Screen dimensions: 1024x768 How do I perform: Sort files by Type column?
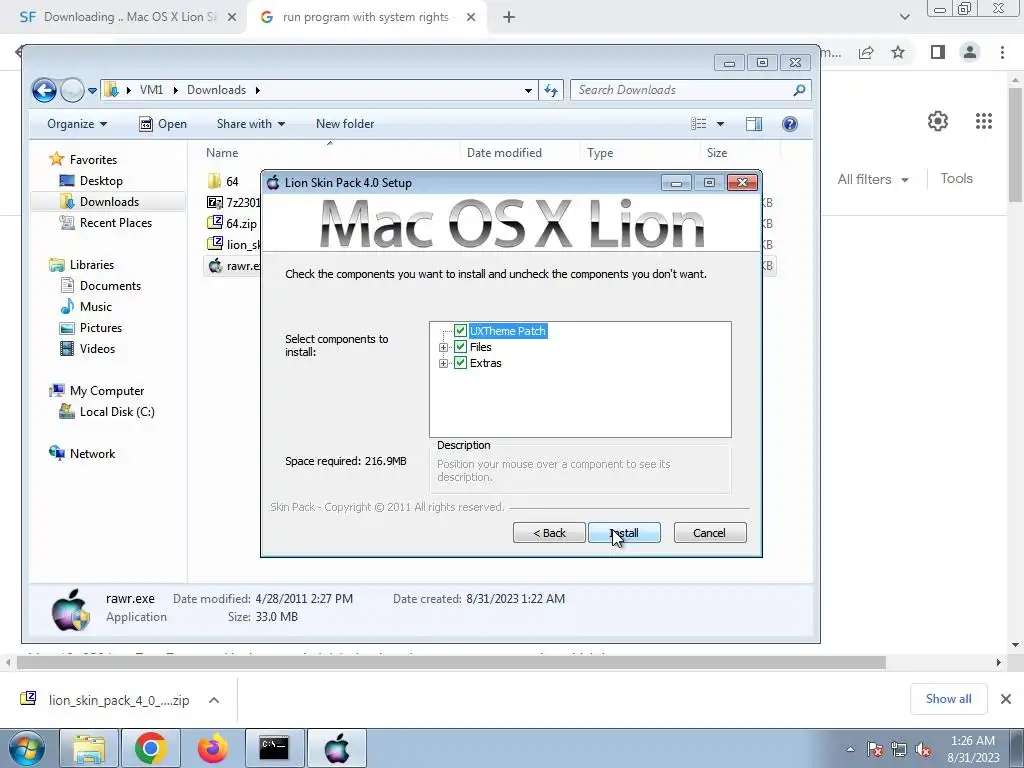pos(600,153)
